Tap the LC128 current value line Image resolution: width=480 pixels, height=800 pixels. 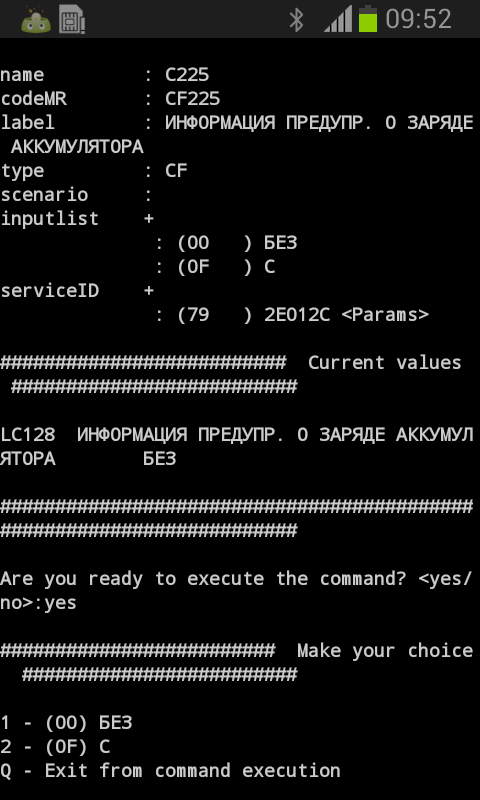[x=237, y=447]
